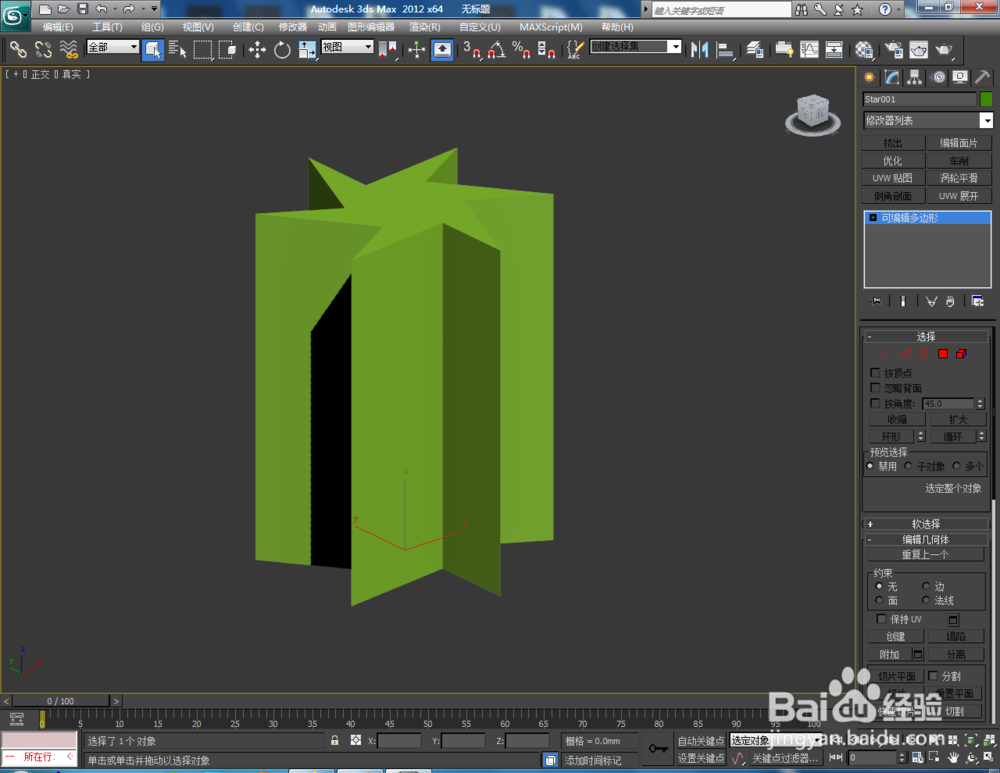Image resolution: width=1000 pixels, height=773 pixels.
Task: Select Element sub-object level
Action: pos(961,354)
